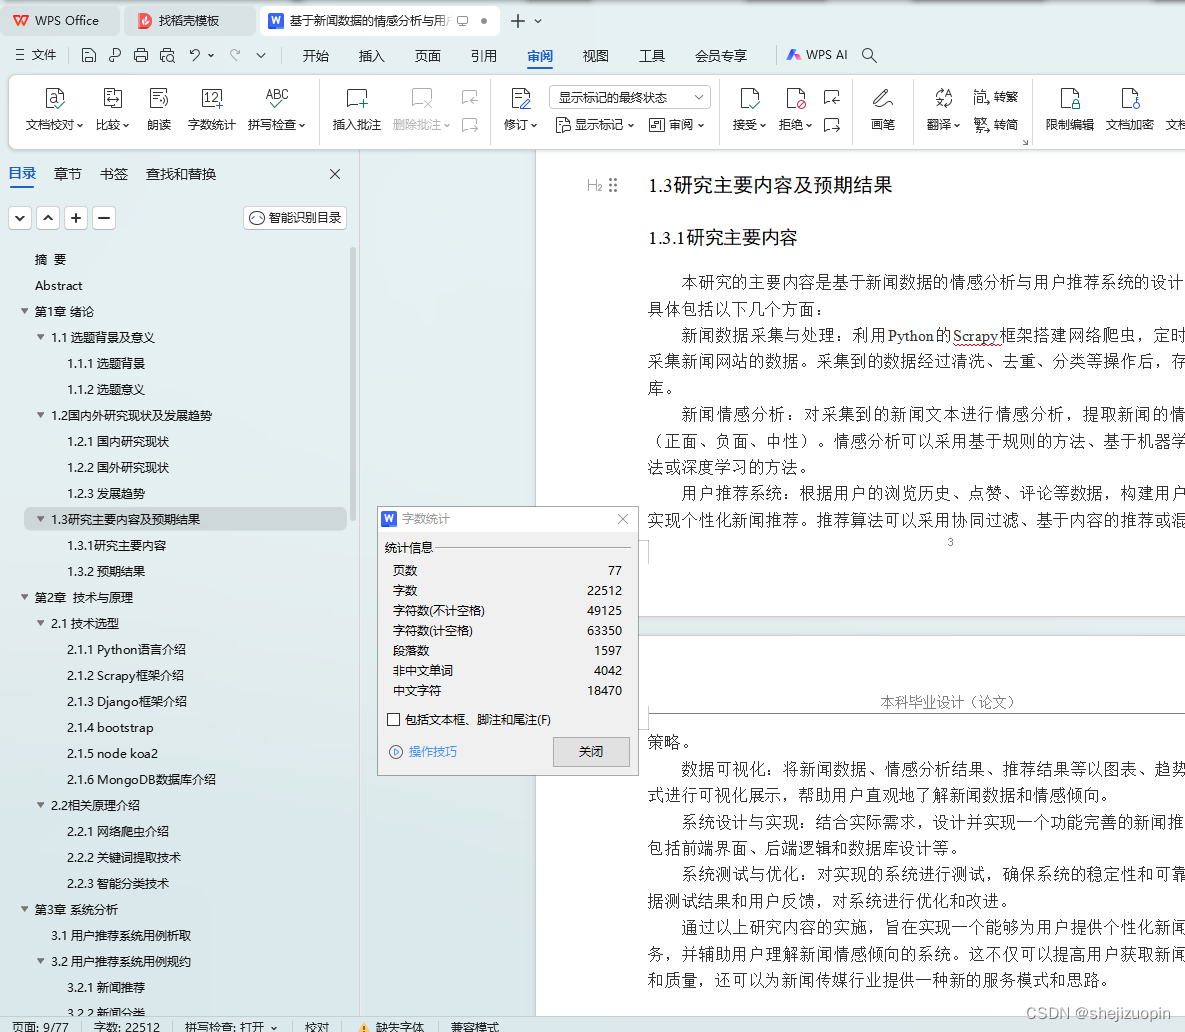Jump to 2.1.6 MongoDB数据库介绍 heading
1185x1032 pixels.
tap(141, 779)
